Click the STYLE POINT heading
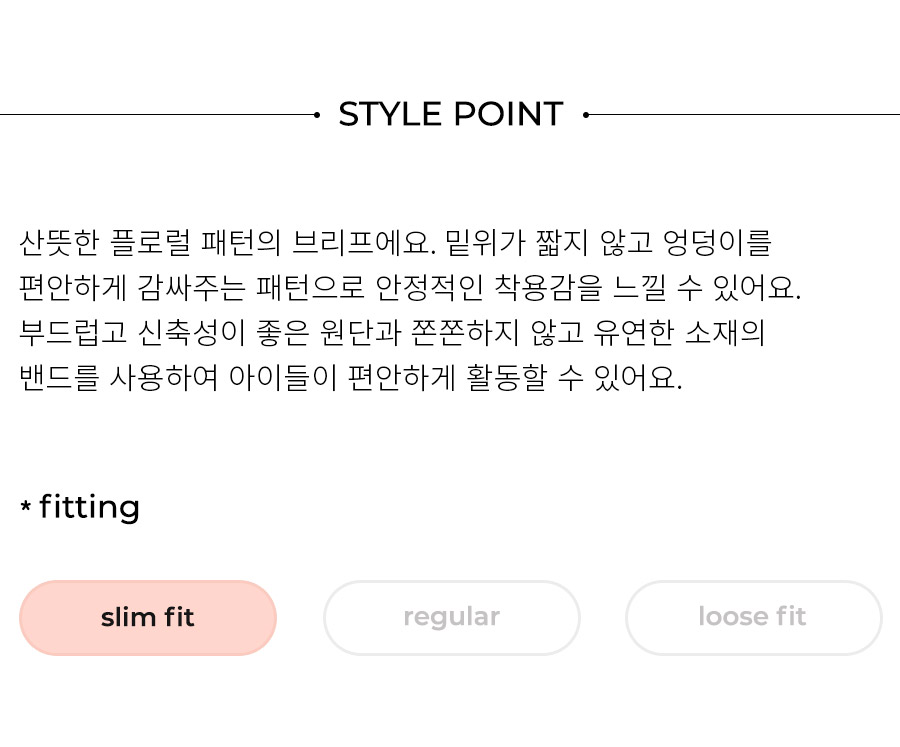The image size is (900, 747). 451,114
